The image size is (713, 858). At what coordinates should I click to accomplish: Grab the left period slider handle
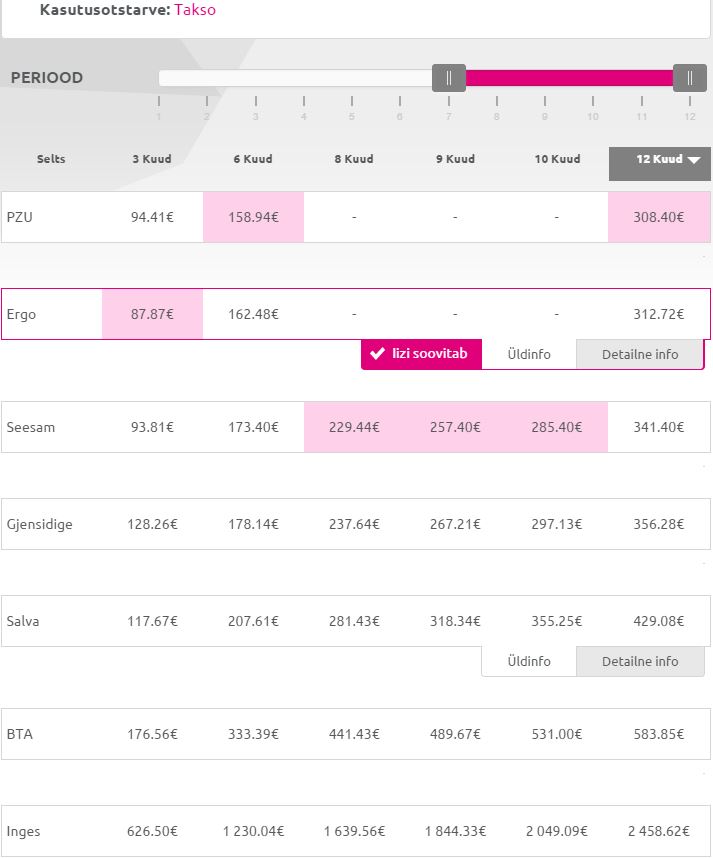pos(449,78)
